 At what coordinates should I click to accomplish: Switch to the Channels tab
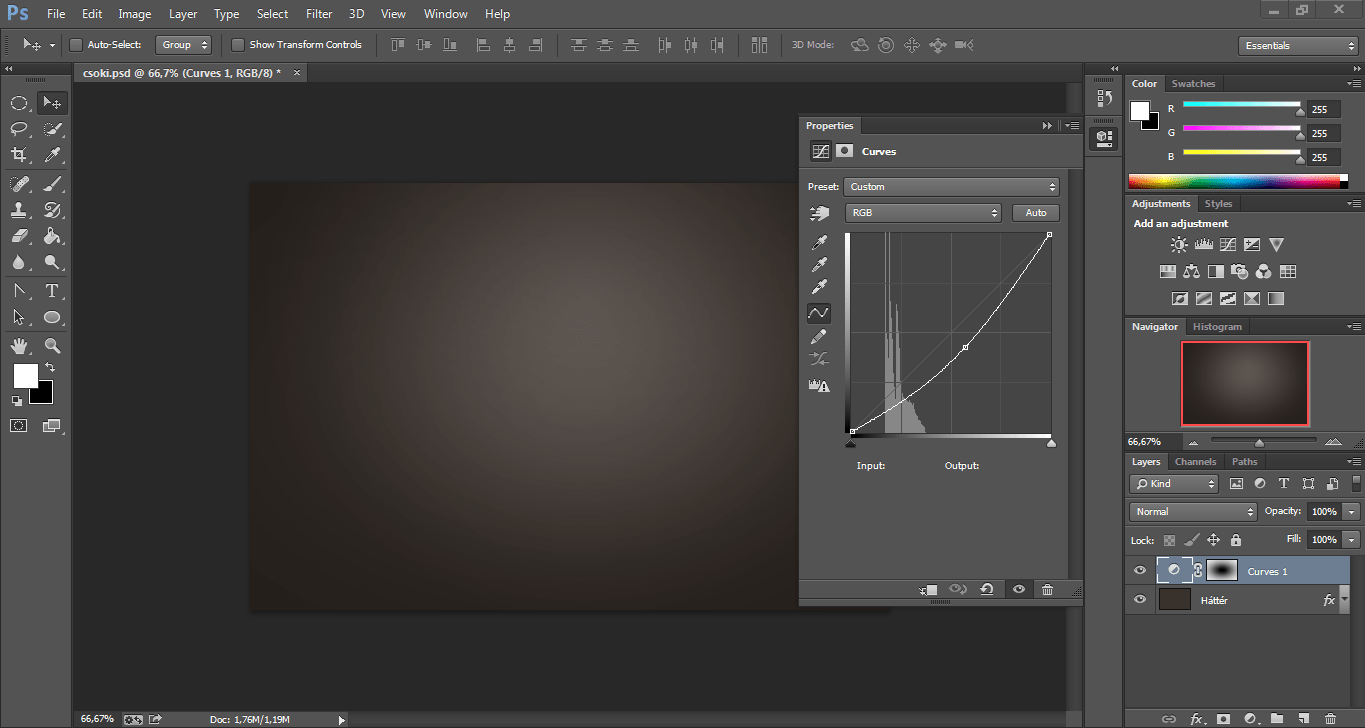coord(1195,462)
